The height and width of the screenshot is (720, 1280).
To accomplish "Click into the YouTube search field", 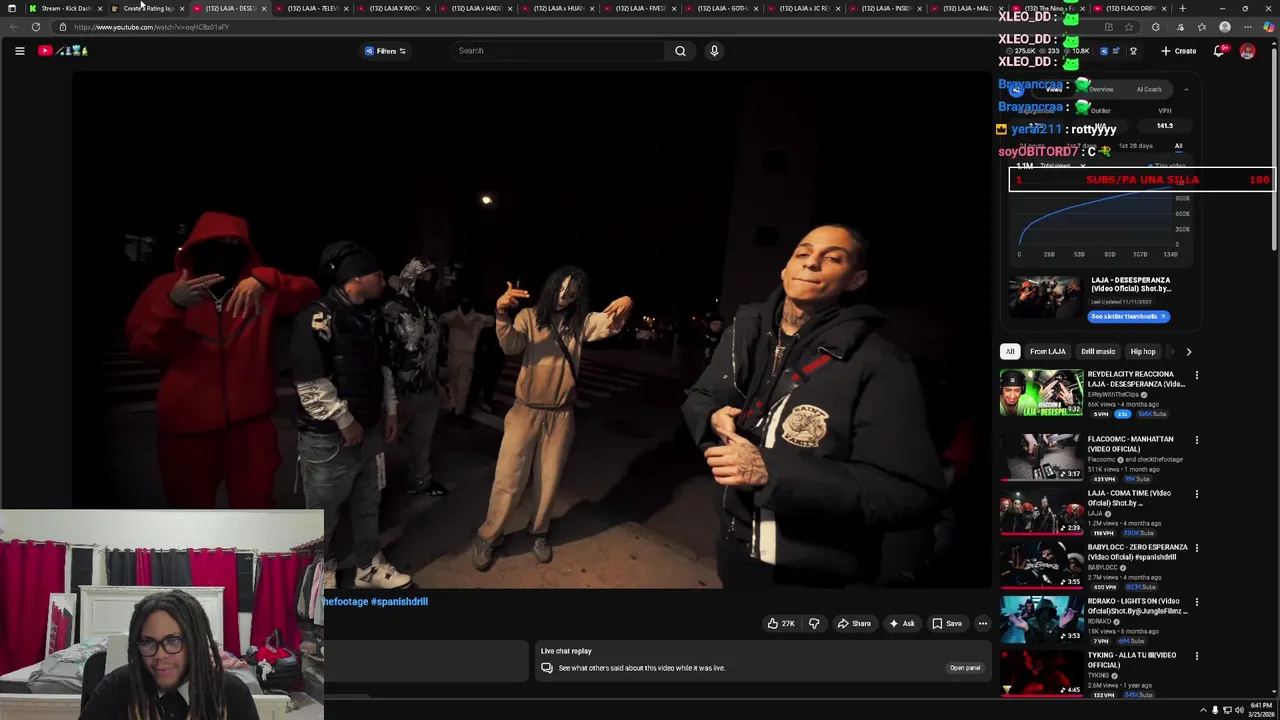I will [558, 51].
